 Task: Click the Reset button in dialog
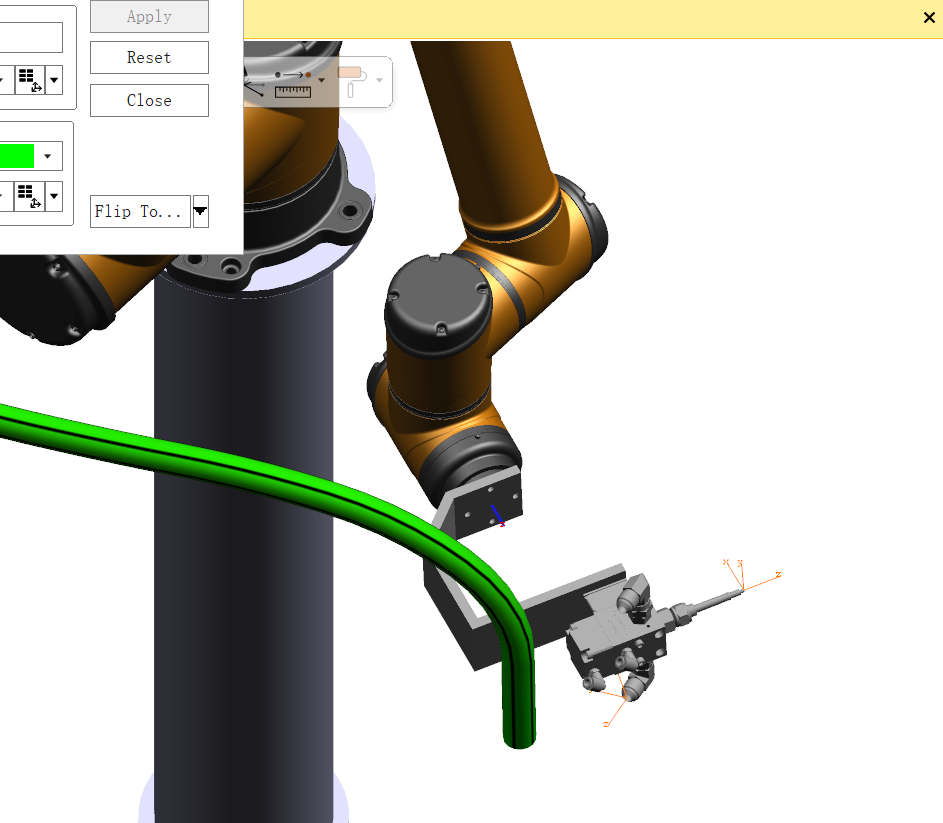(x=149, y=58)
